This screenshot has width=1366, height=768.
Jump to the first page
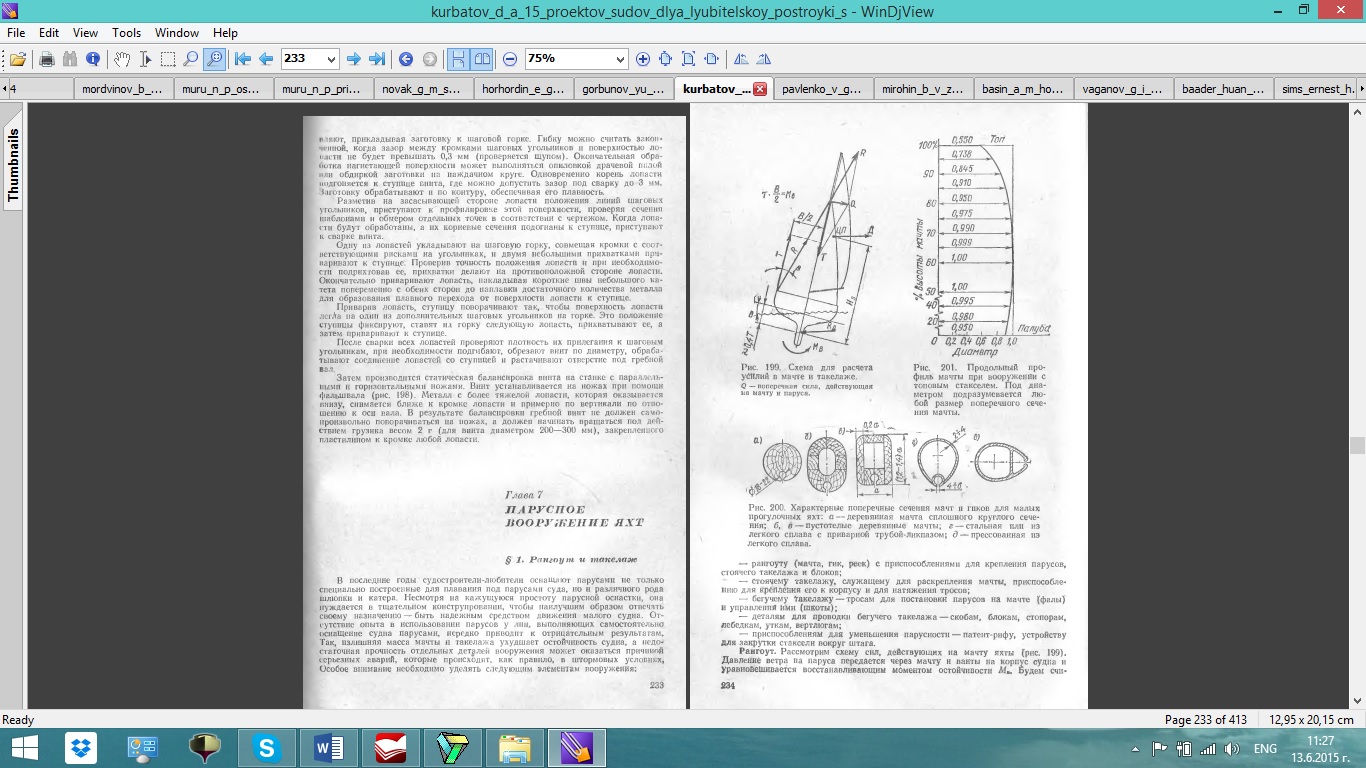(x=243, y=59)
